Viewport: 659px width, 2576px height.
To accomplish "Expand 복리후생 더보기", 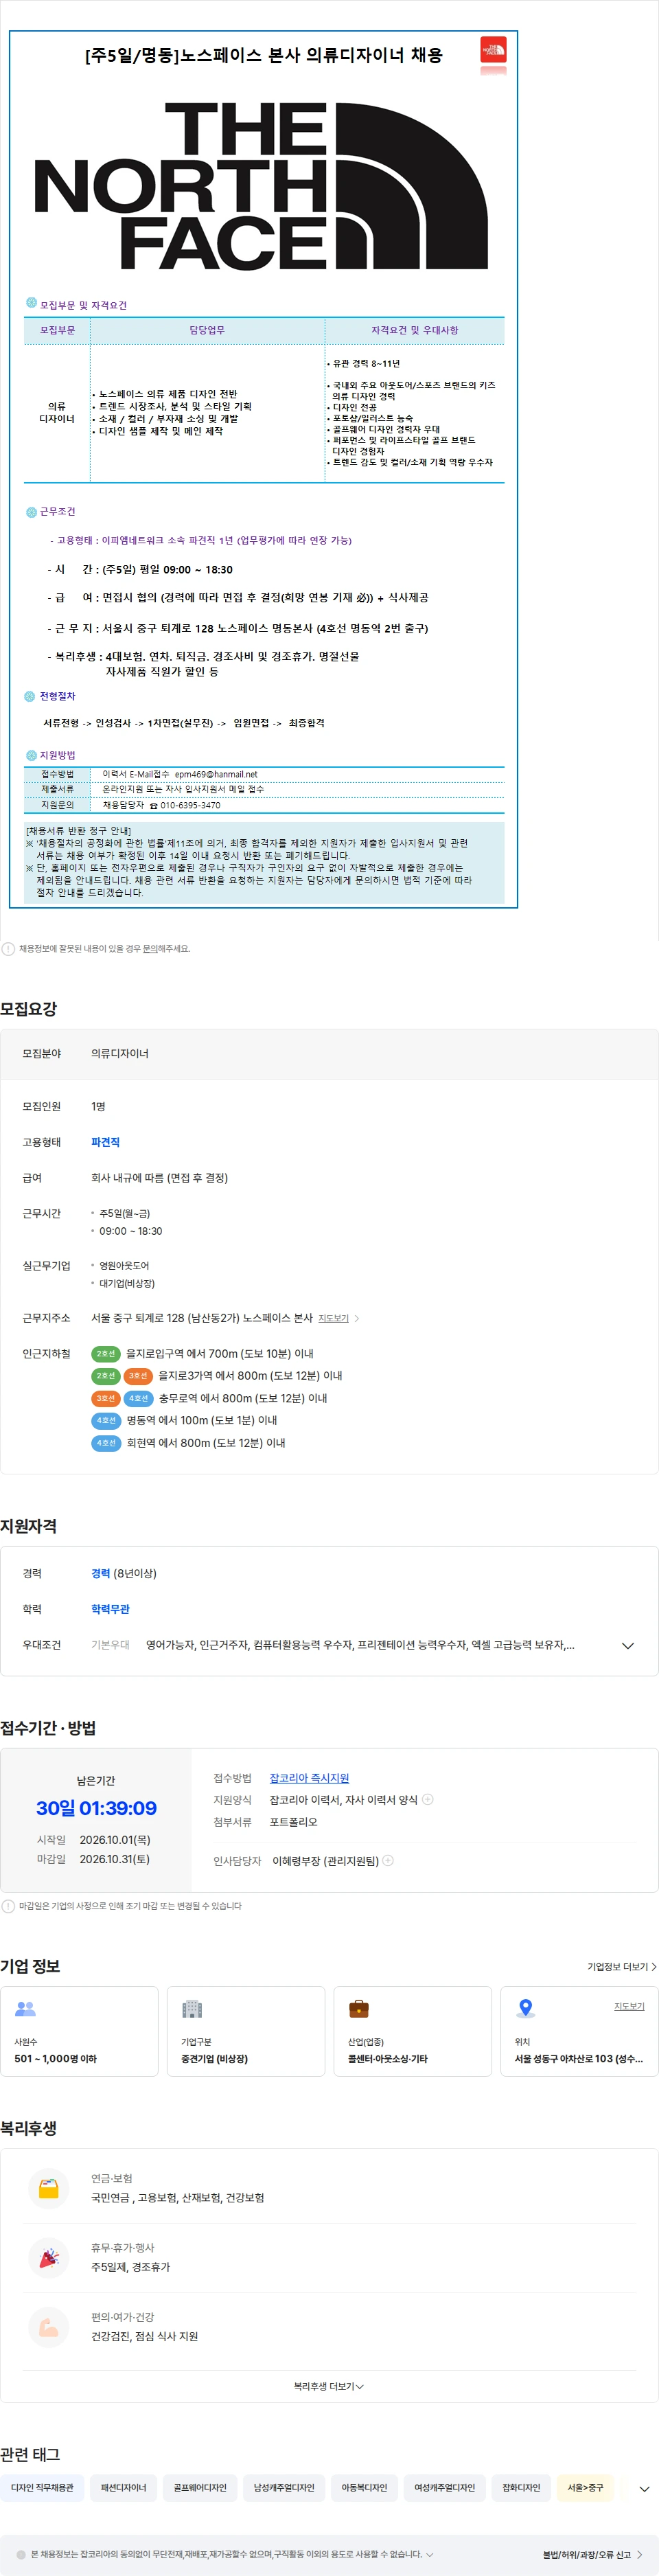I will tap(329, 2387).
